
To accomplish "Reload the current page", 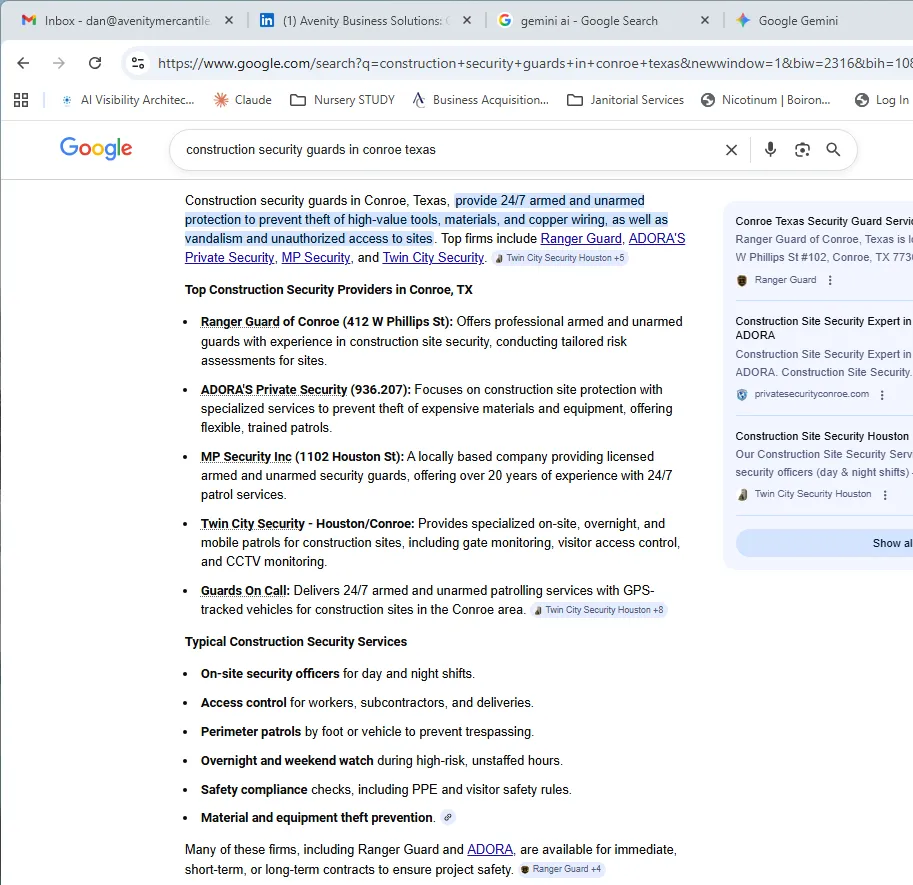I will [x=95, y=63].
